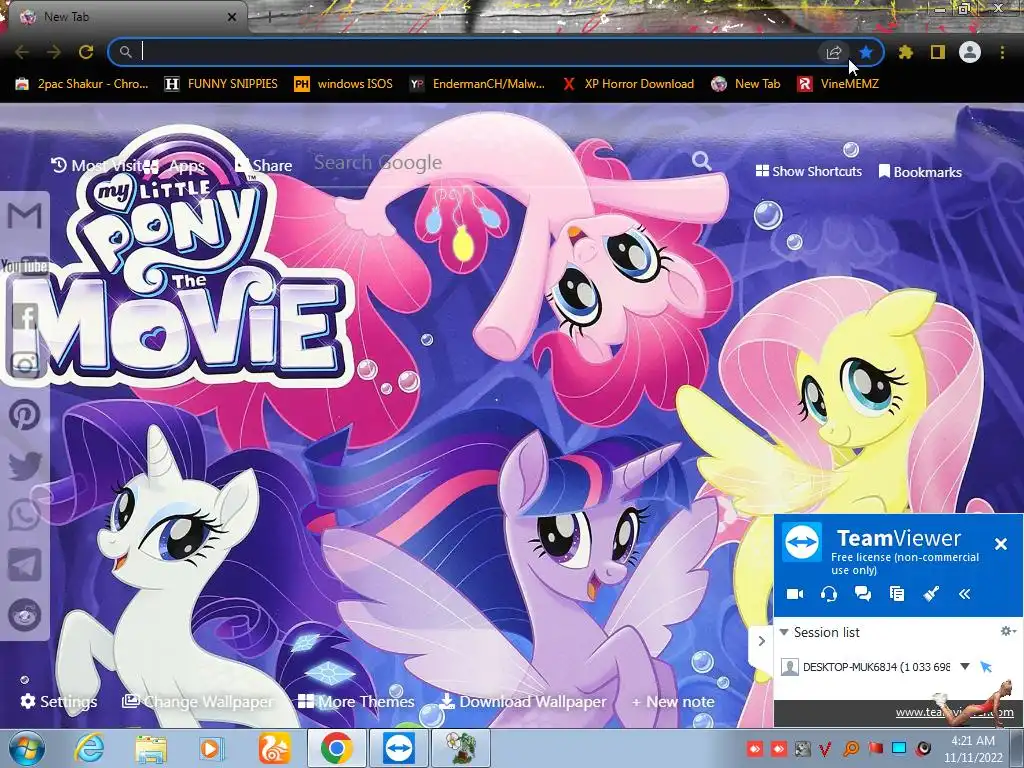Open Instagram shortcut in left sidebar

25,365
